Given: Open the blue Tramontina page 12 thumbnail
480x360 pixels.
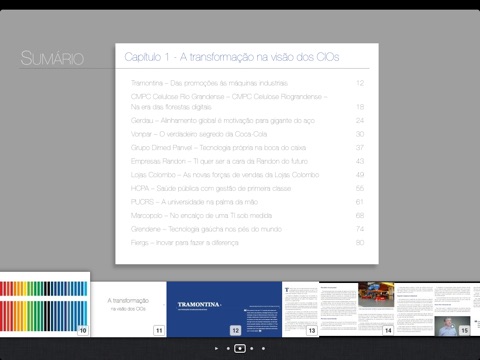Looking at the screenshot, I should pyautogui.click(x=224, y=309).
